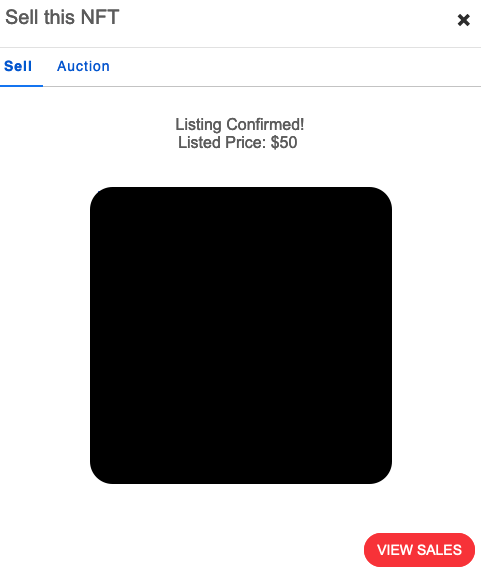Screen dimensions: 481x575
Task: Tap the X at the header's right
Action: pyautogui.click(x=463, y=20)
